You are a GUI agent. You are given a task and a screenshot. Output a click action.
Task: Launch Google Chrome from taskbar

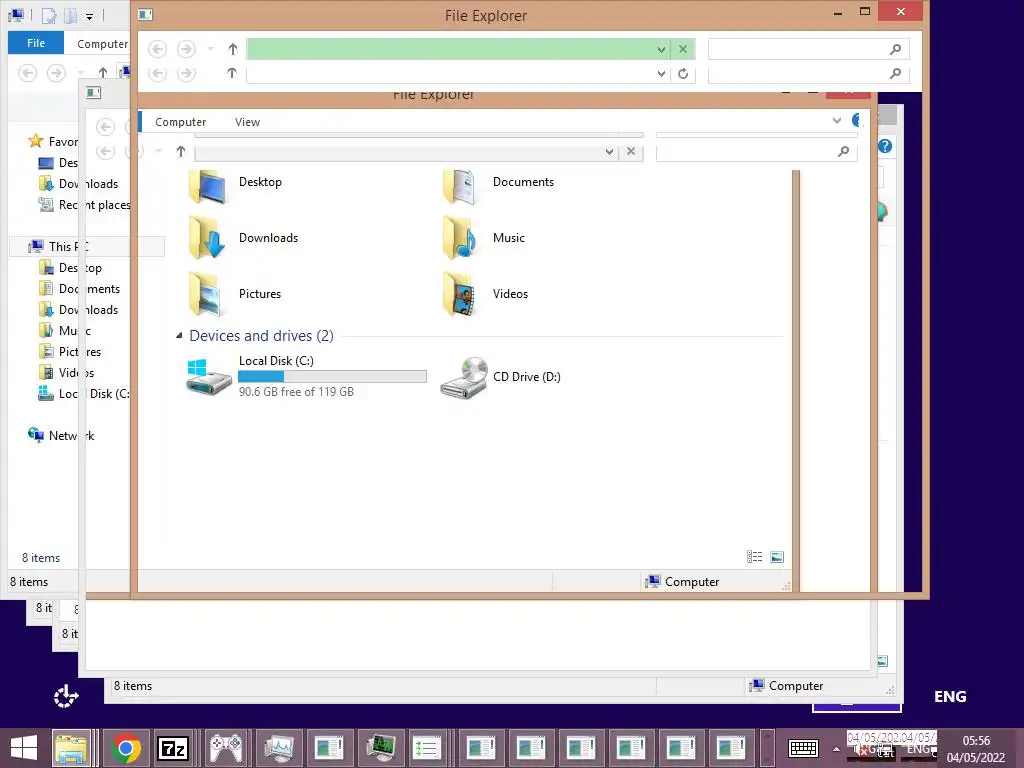coord(126,748)
